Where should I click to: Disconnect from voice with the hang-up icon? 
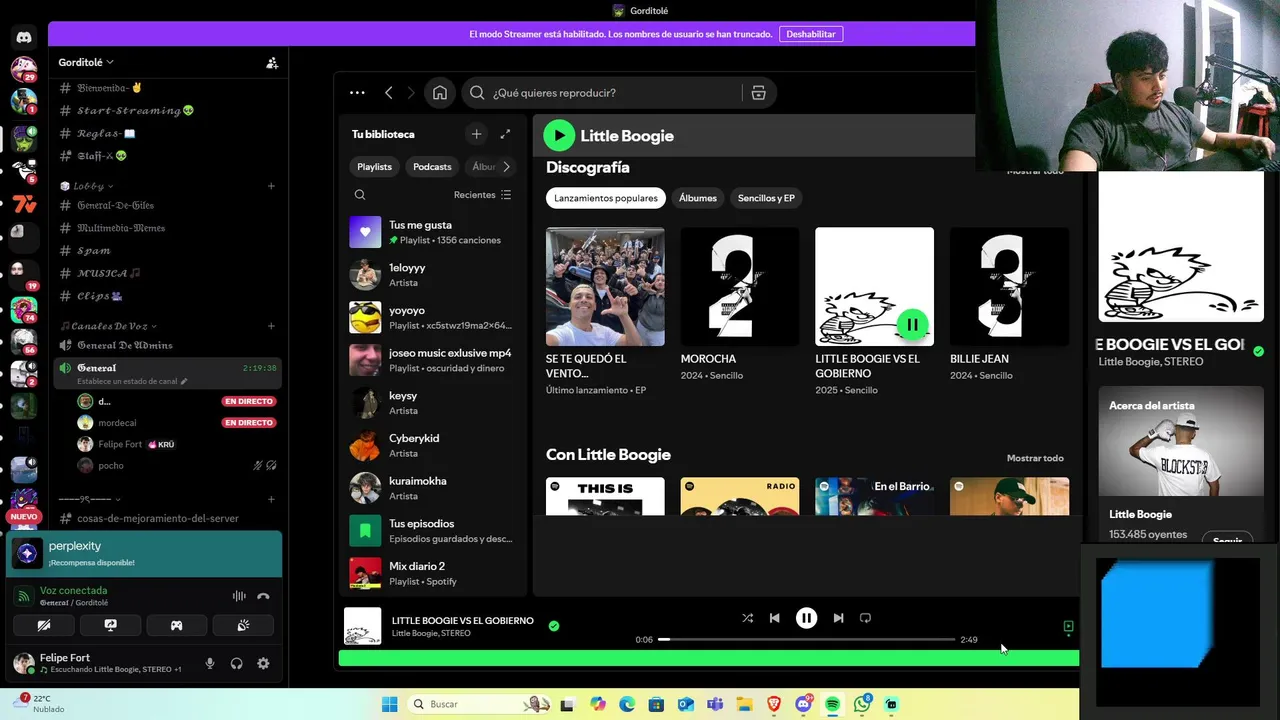click(x=263, y=596)
